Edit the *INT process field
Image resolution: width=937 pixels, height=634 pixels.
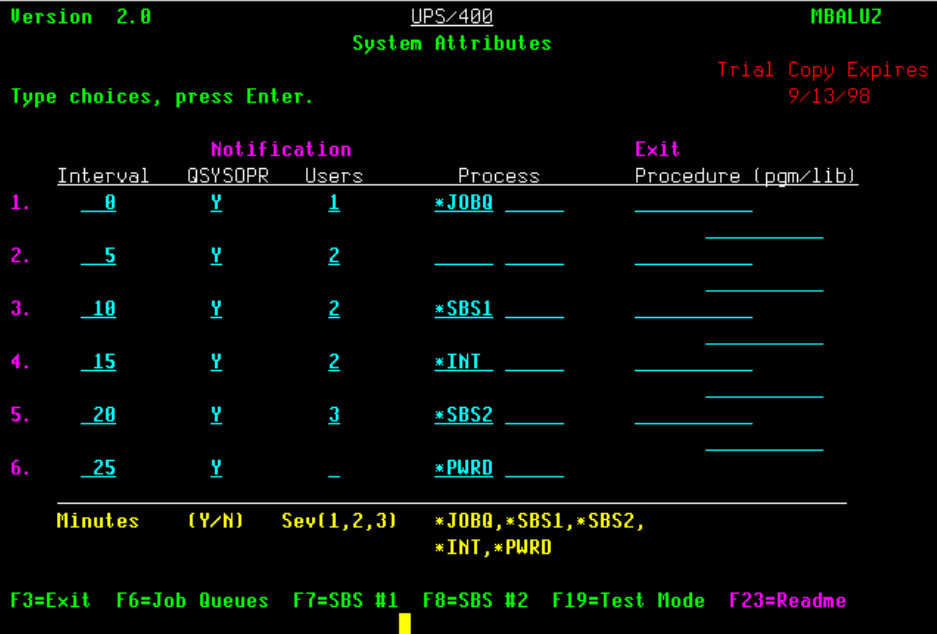pos(464,362)
